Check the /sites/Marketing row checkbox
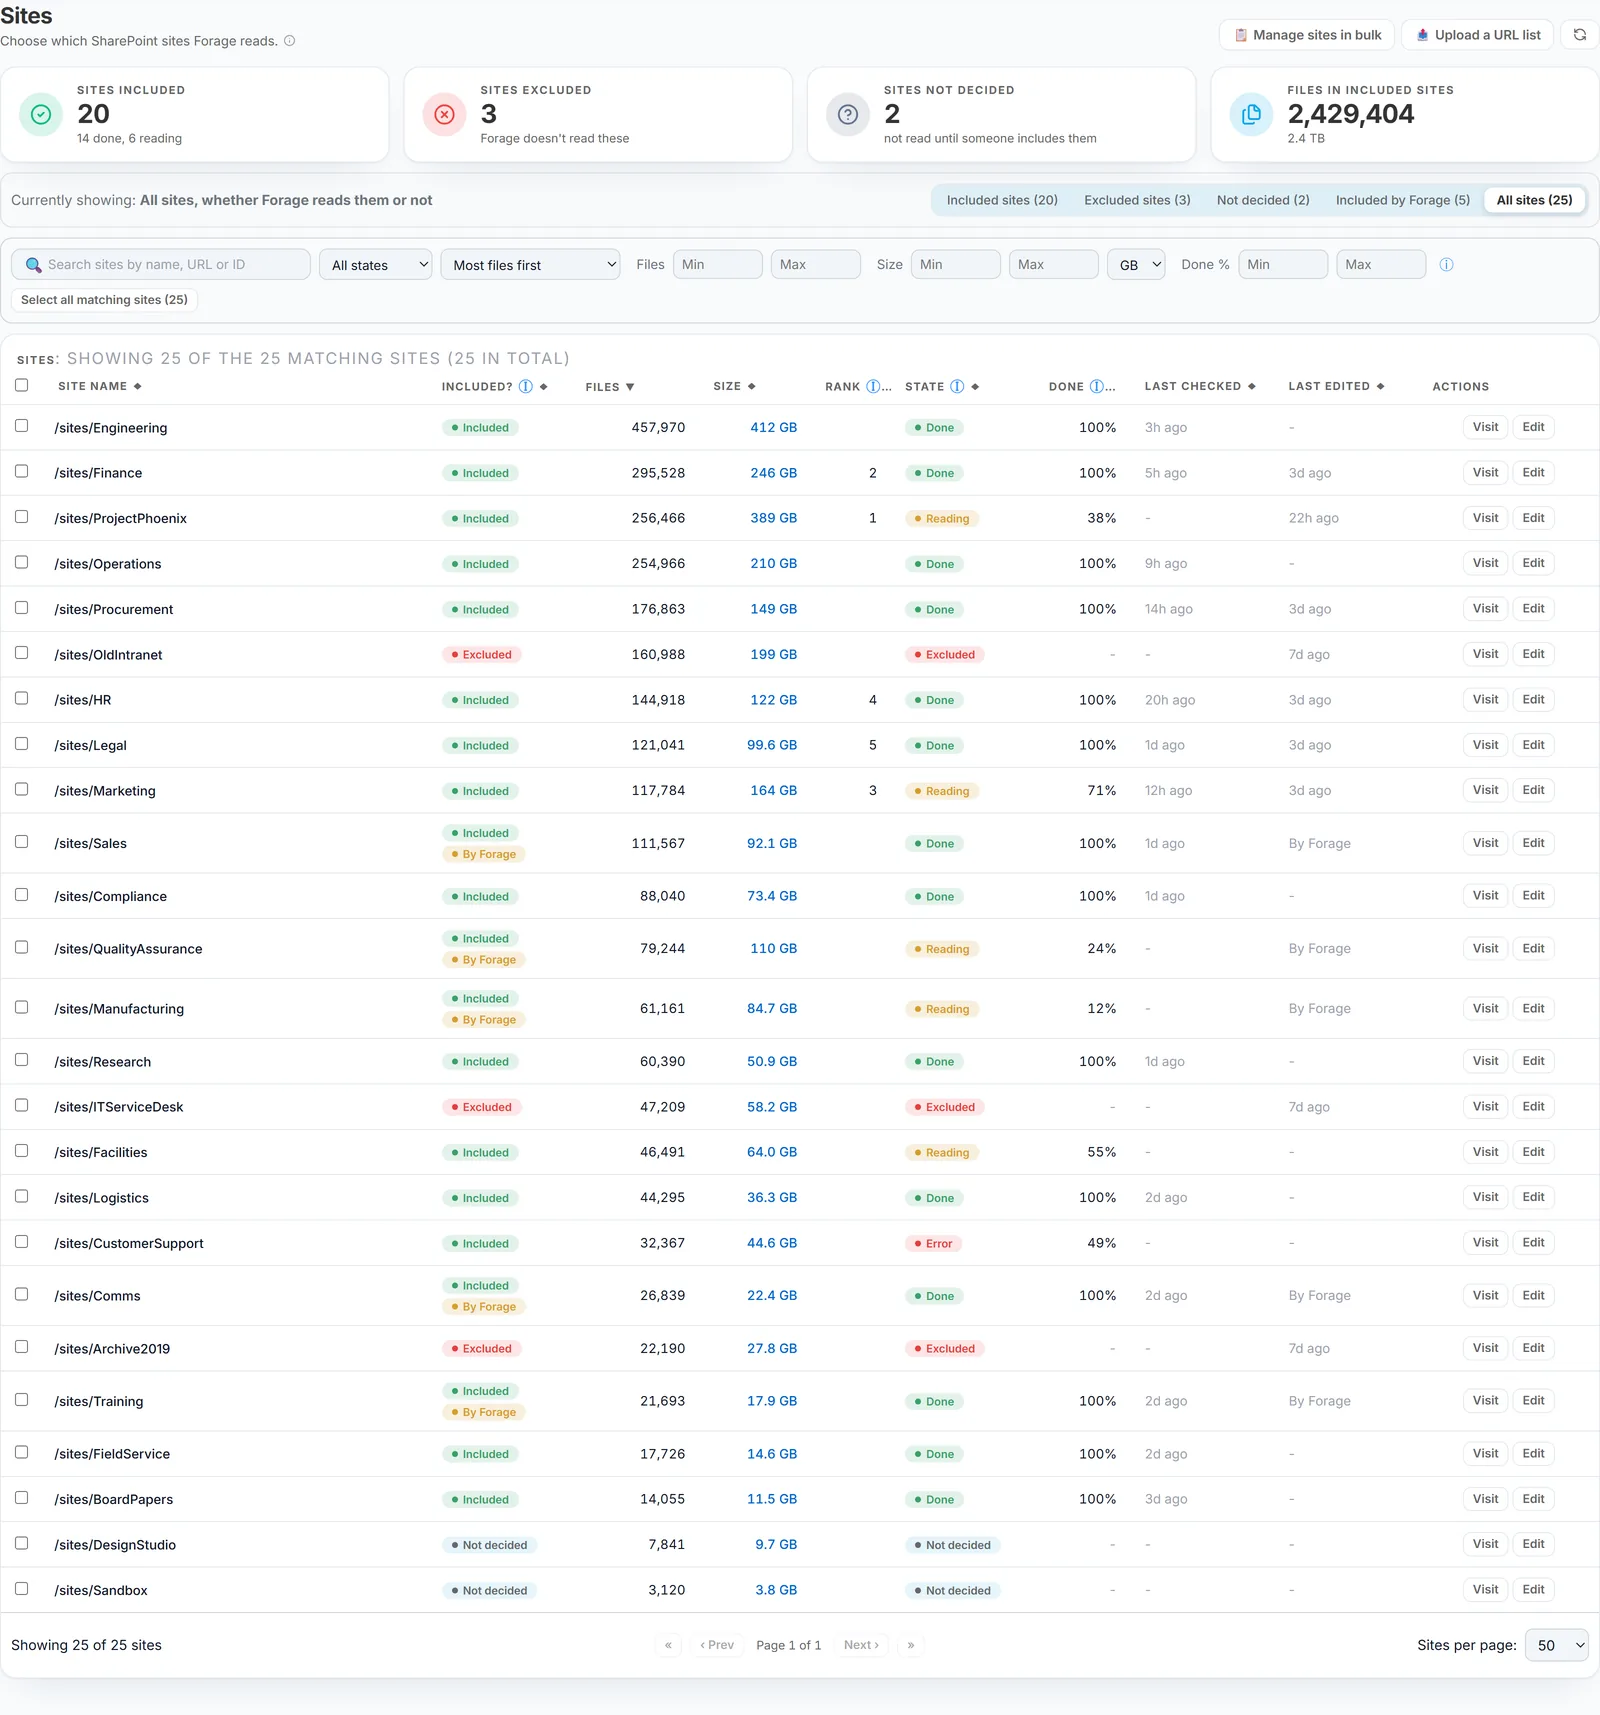Image resolution: width=1600 pixels, height=1715 pixels. point(22,789)
